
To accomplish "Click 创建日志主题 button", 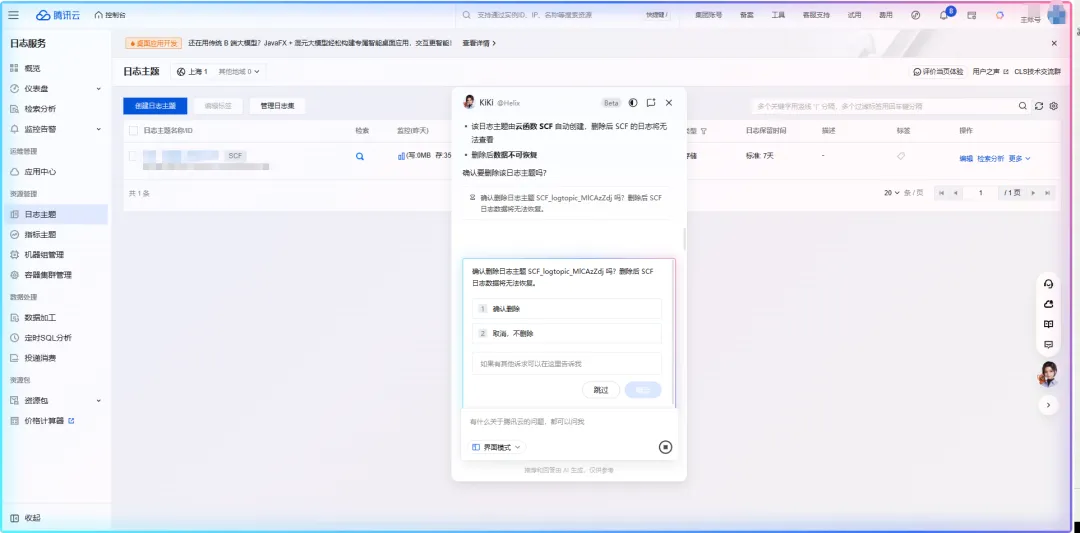I will point(156,106).
